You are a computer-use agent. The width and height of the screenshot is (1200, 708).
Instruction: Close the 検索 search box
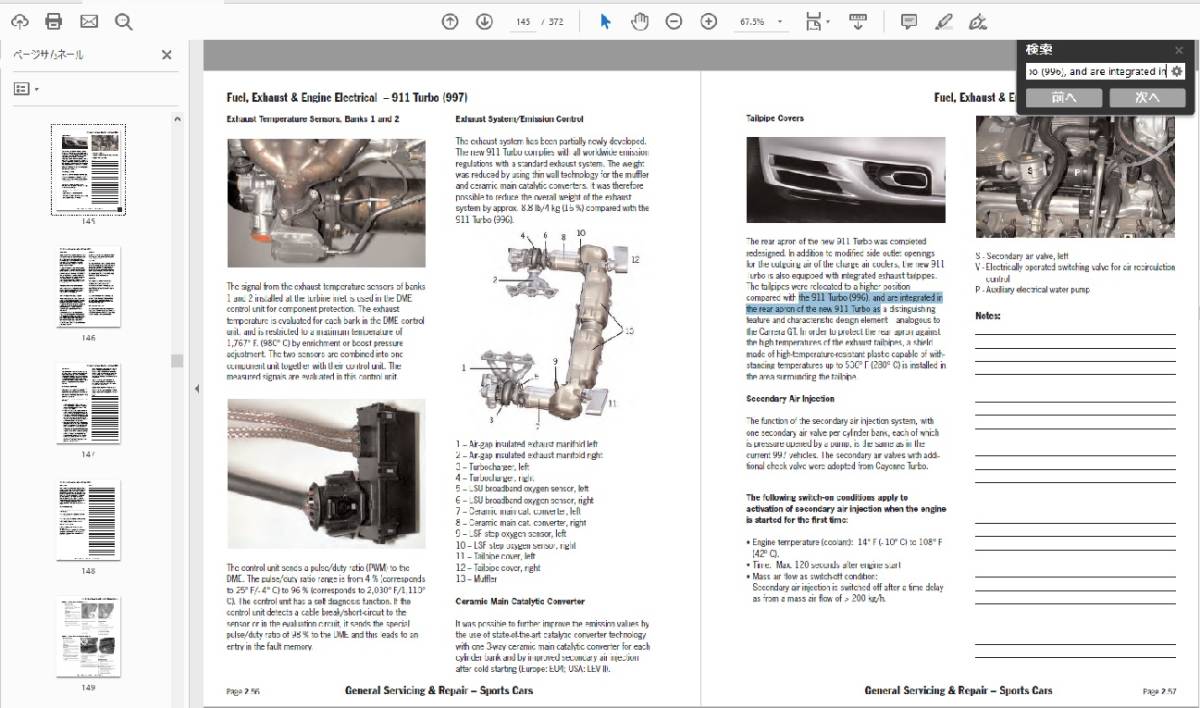click(1179, 50)
